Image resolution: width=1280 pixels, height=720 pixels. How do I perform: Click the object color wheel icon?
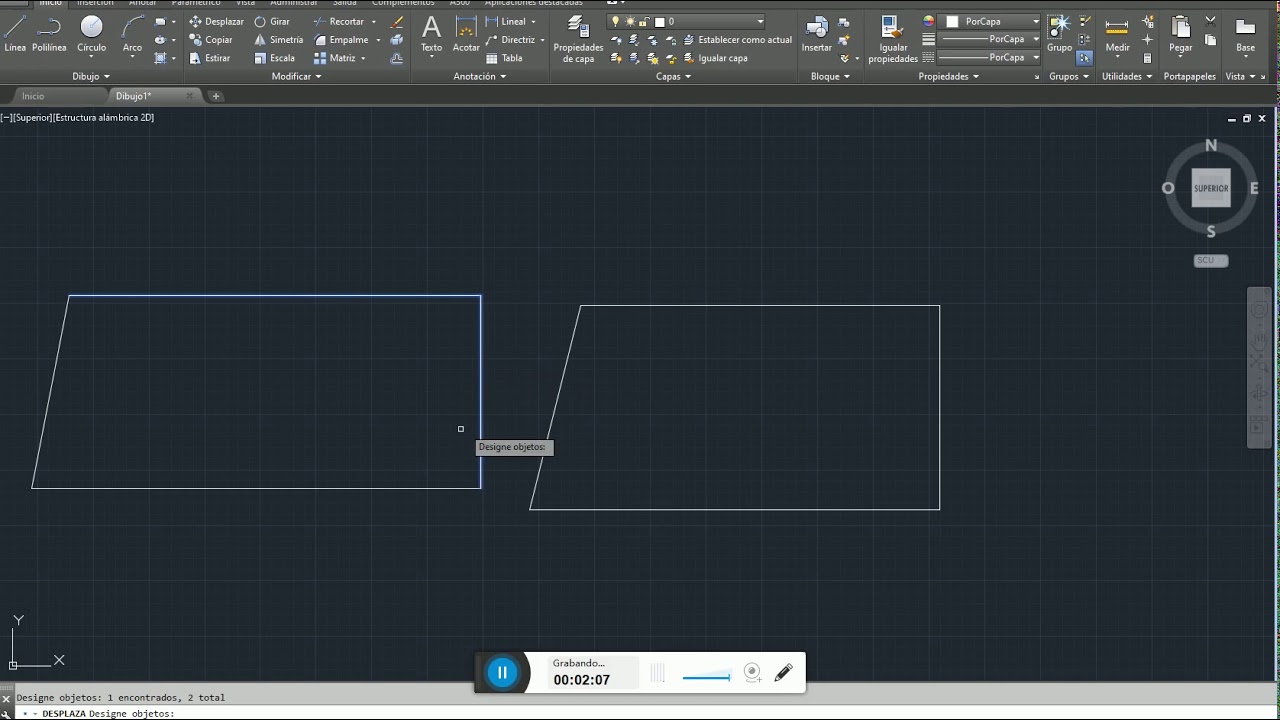coord(929,22)
